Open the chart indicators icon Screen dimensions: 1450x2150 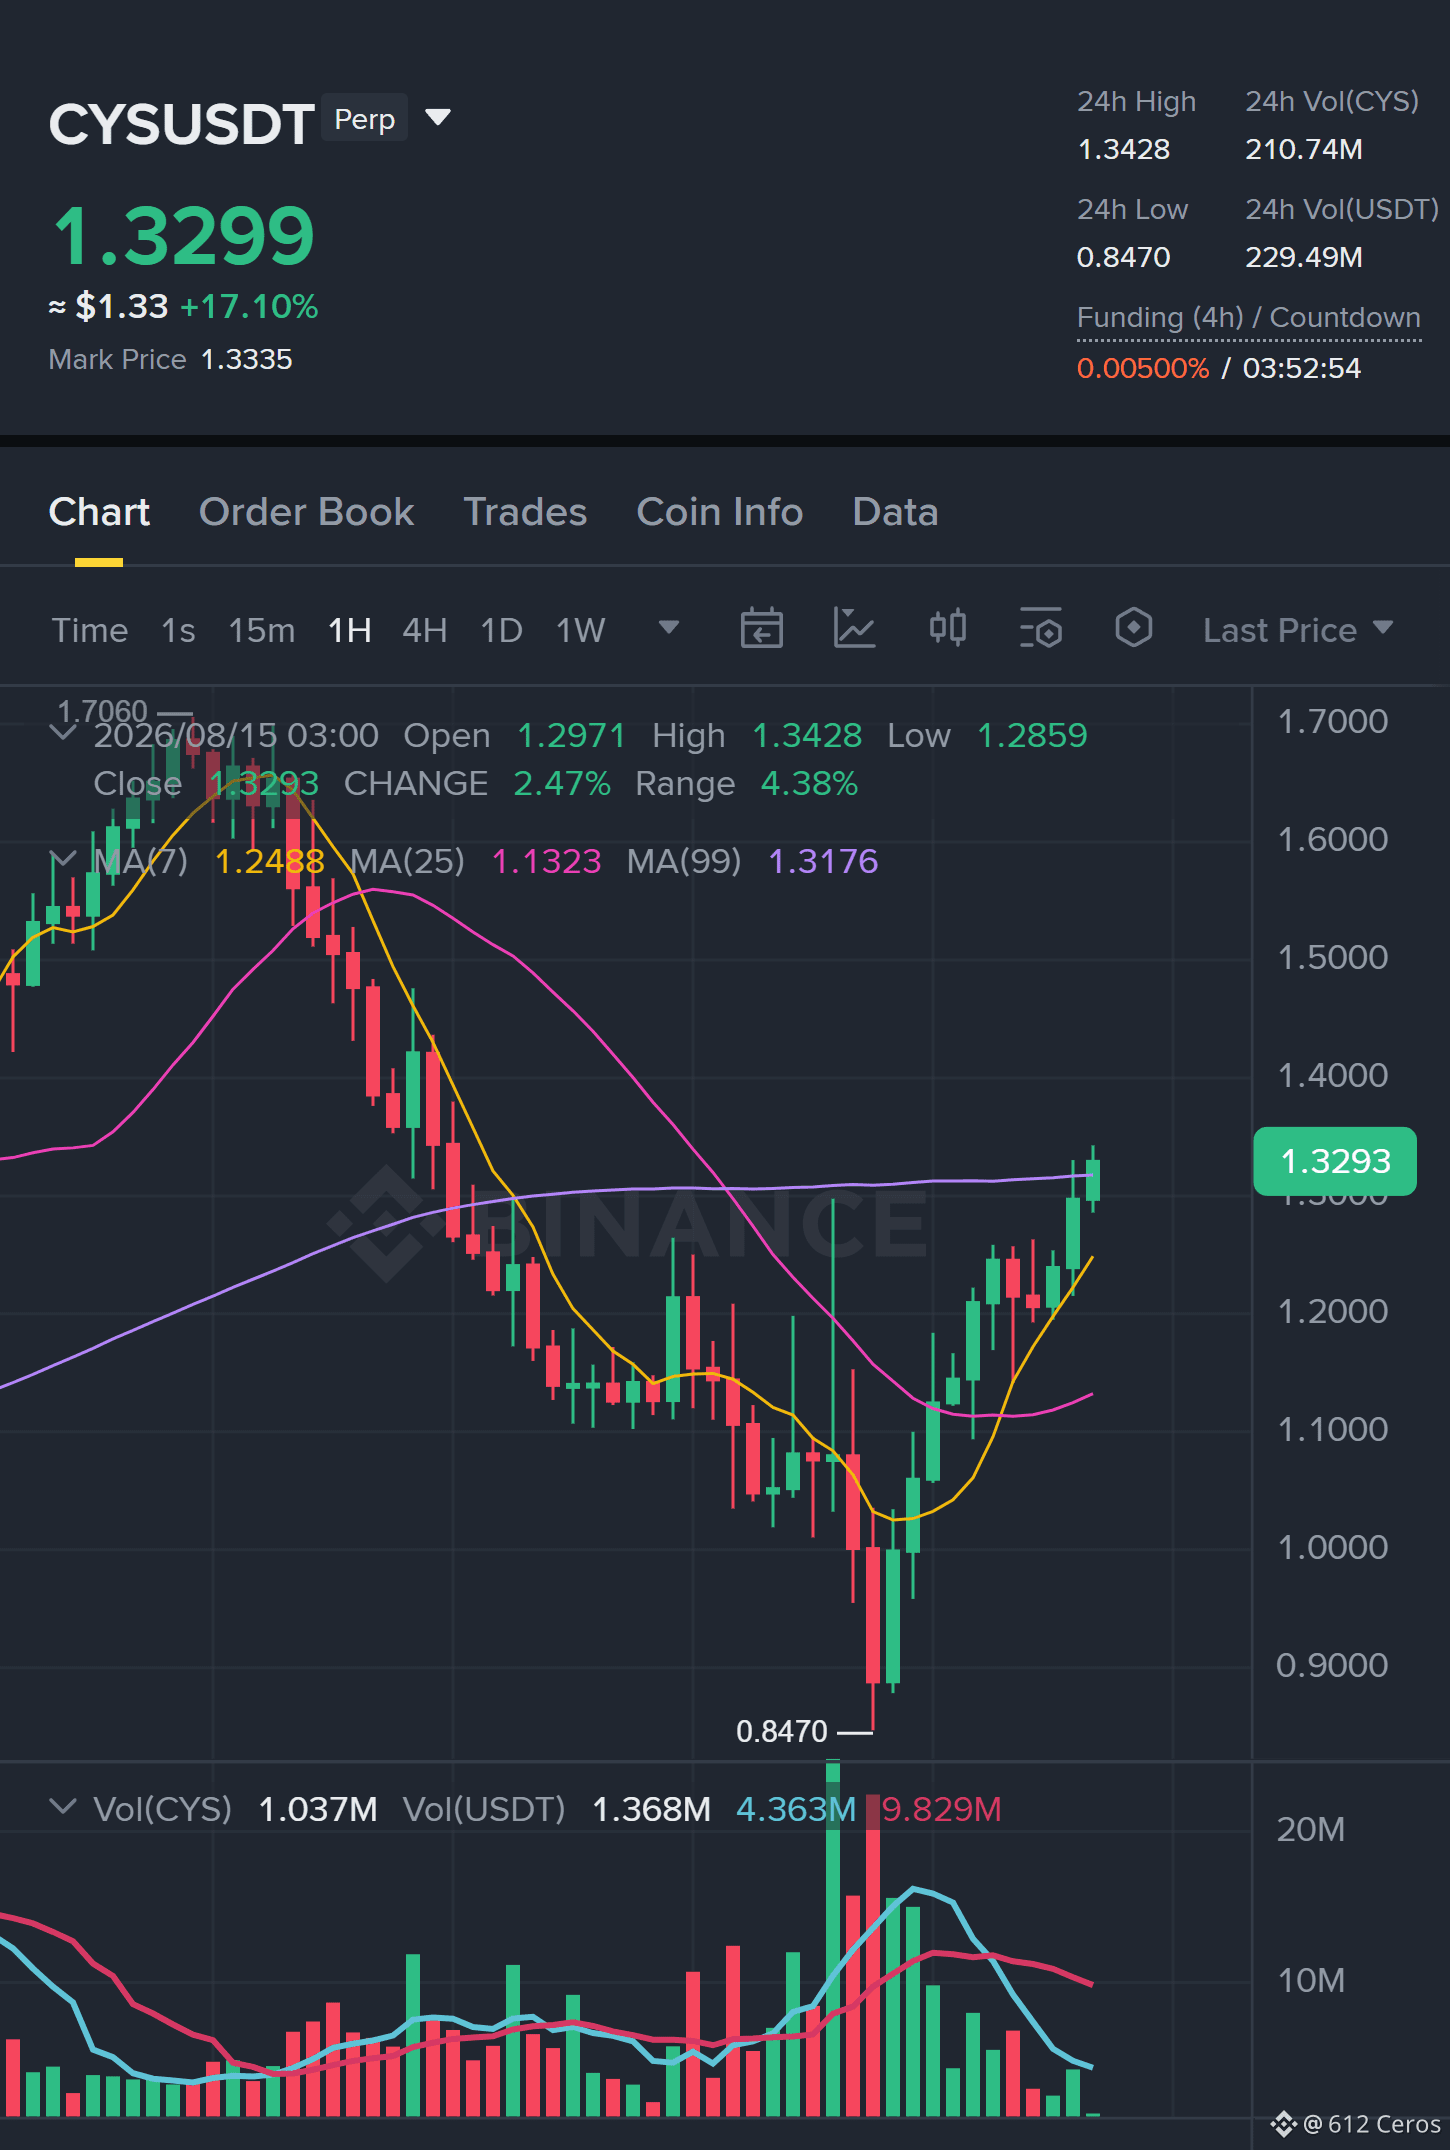(855, 629)
